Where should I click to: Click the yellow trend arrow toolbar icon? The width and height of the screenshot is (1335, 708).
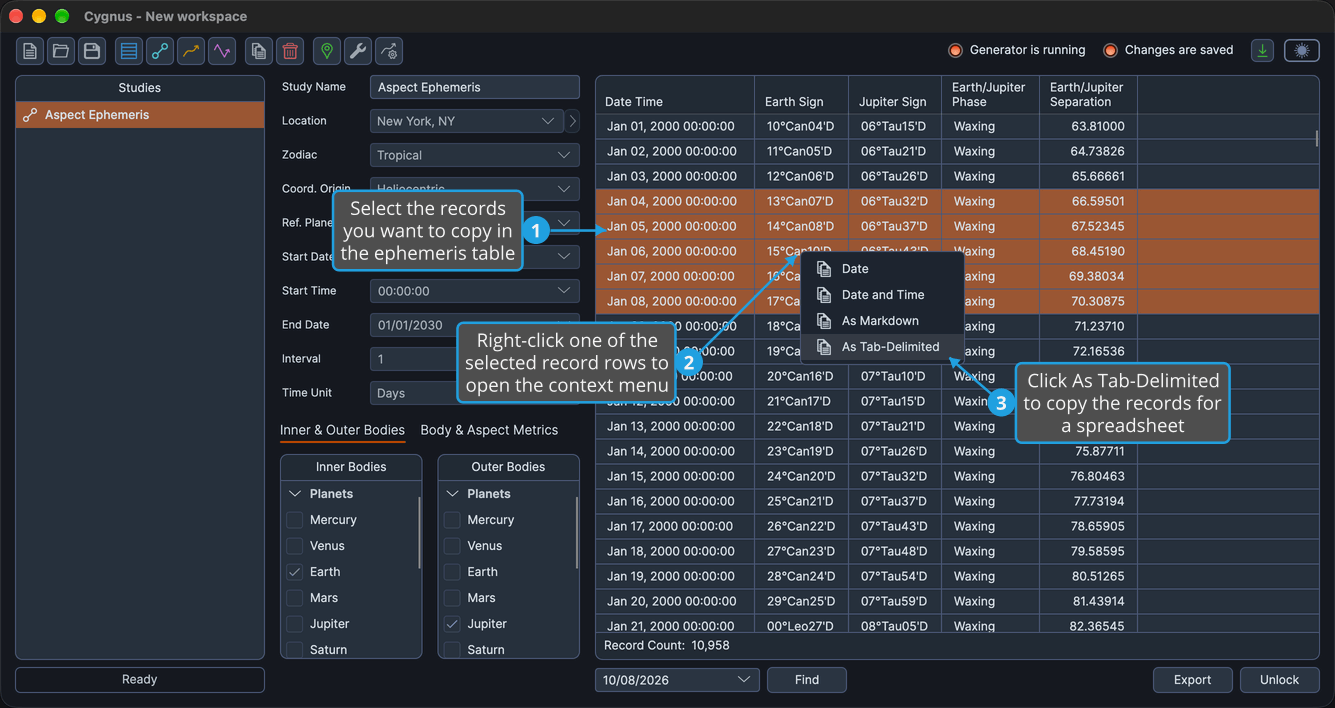(191, 51)
